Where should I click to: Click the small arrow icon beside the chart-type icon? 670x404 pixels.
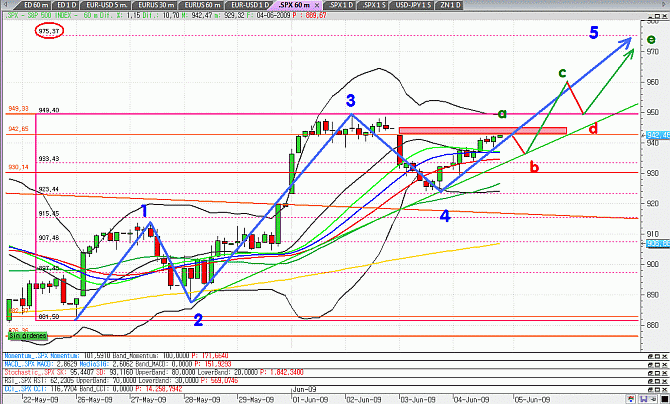point(653,399)
